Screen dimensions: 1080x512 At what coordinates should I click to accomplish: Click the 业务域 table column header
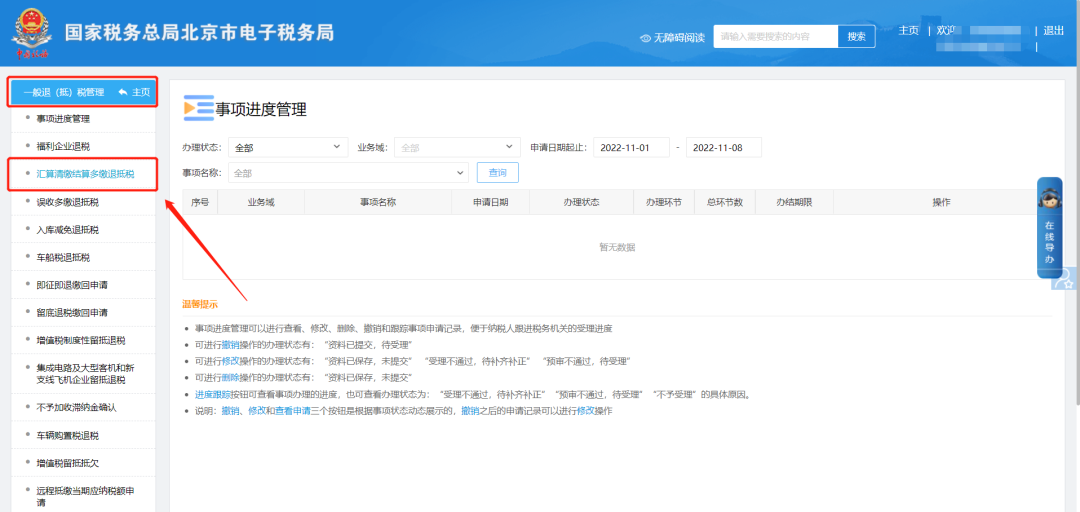[x=261, y=203]
